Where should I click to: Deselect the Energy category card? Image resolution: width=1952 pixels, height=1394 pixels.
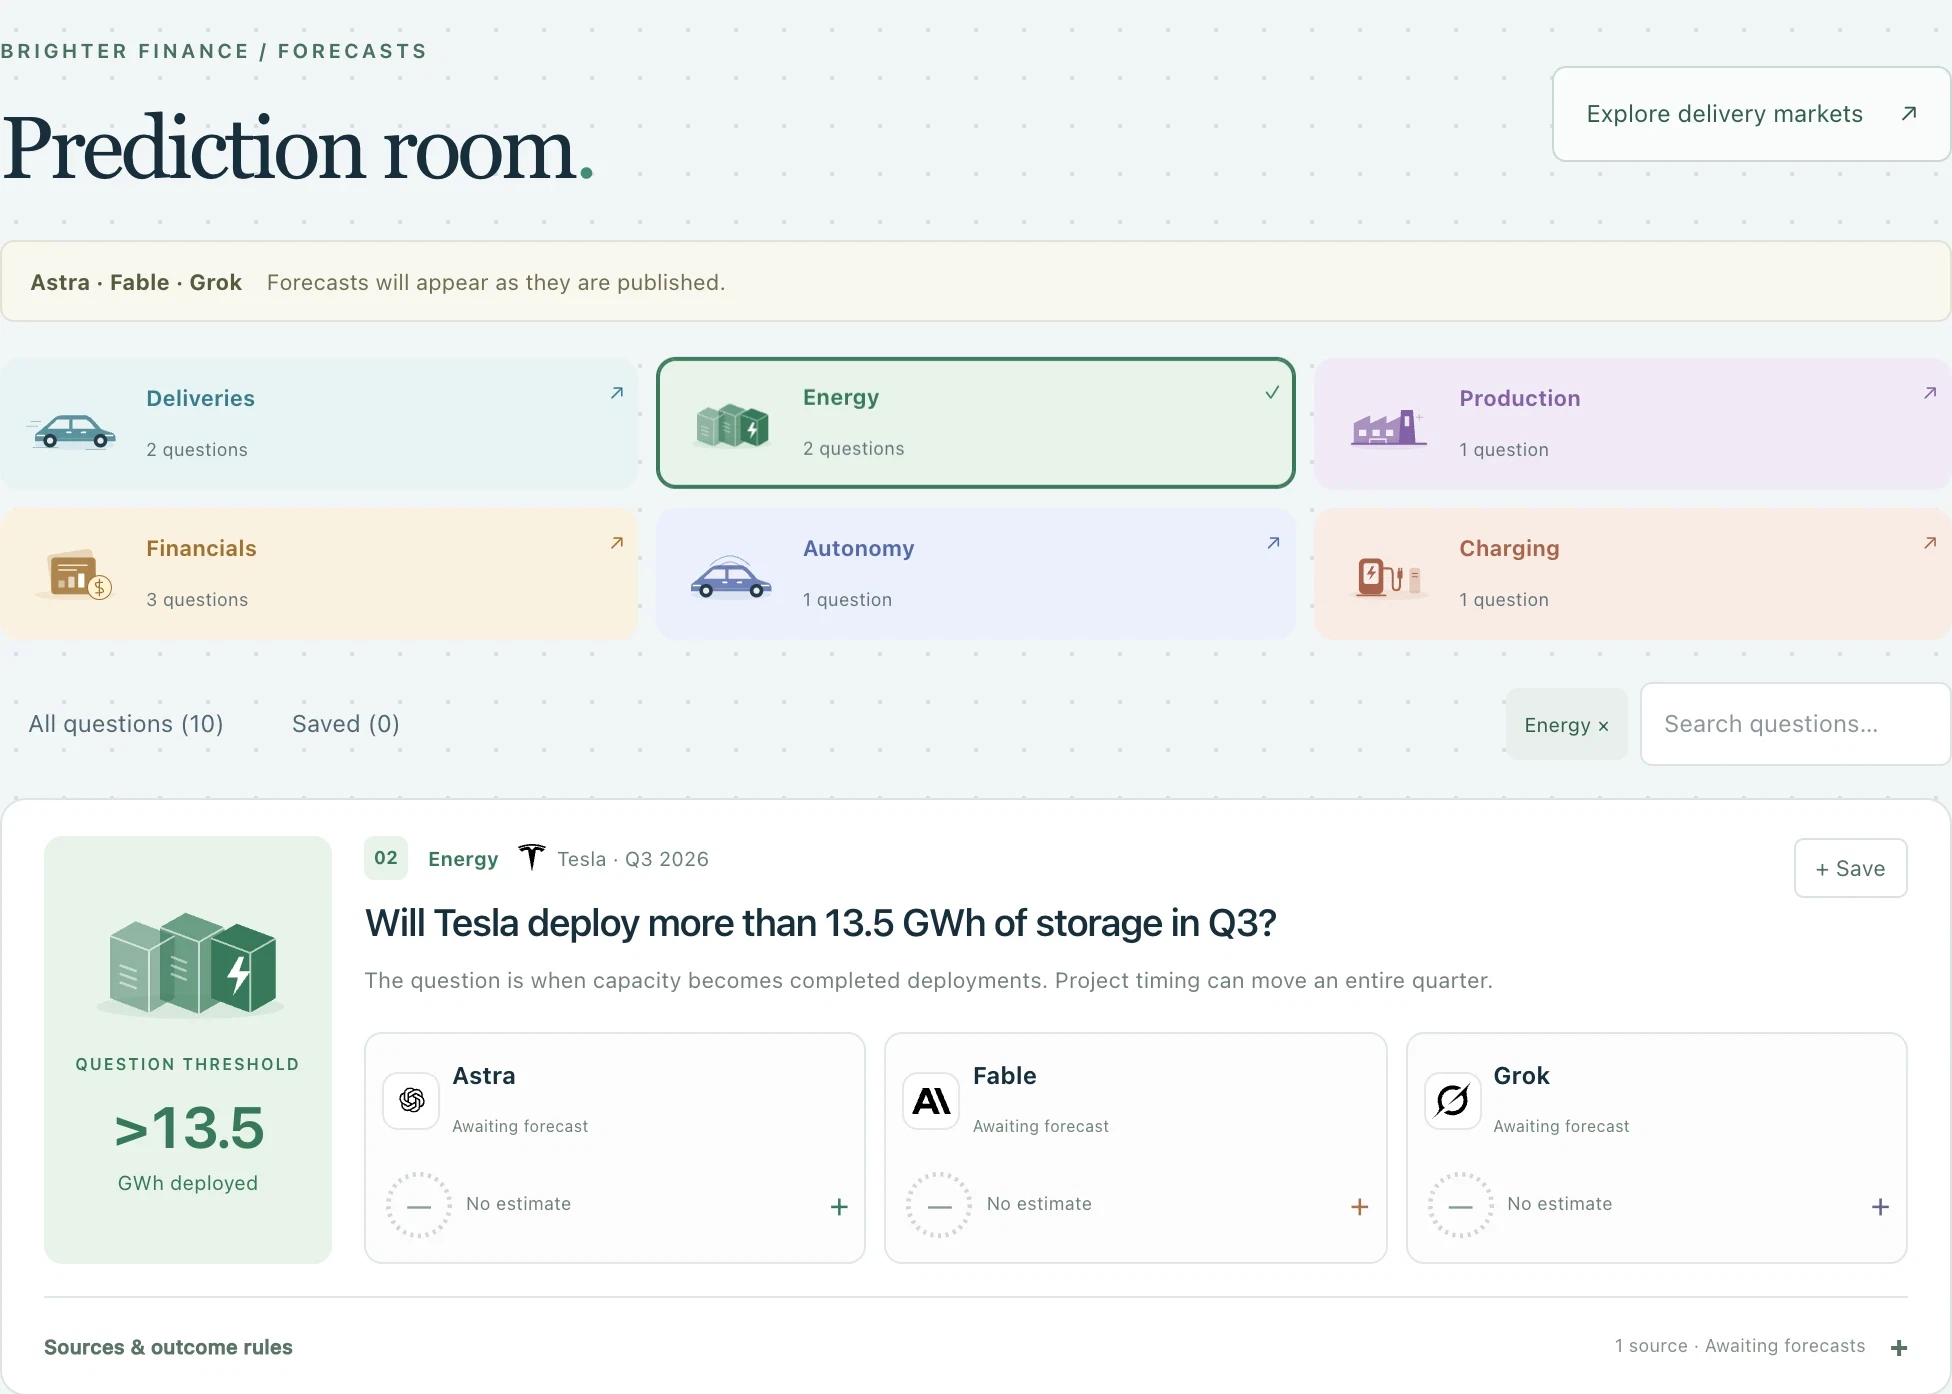pos(975,423)
